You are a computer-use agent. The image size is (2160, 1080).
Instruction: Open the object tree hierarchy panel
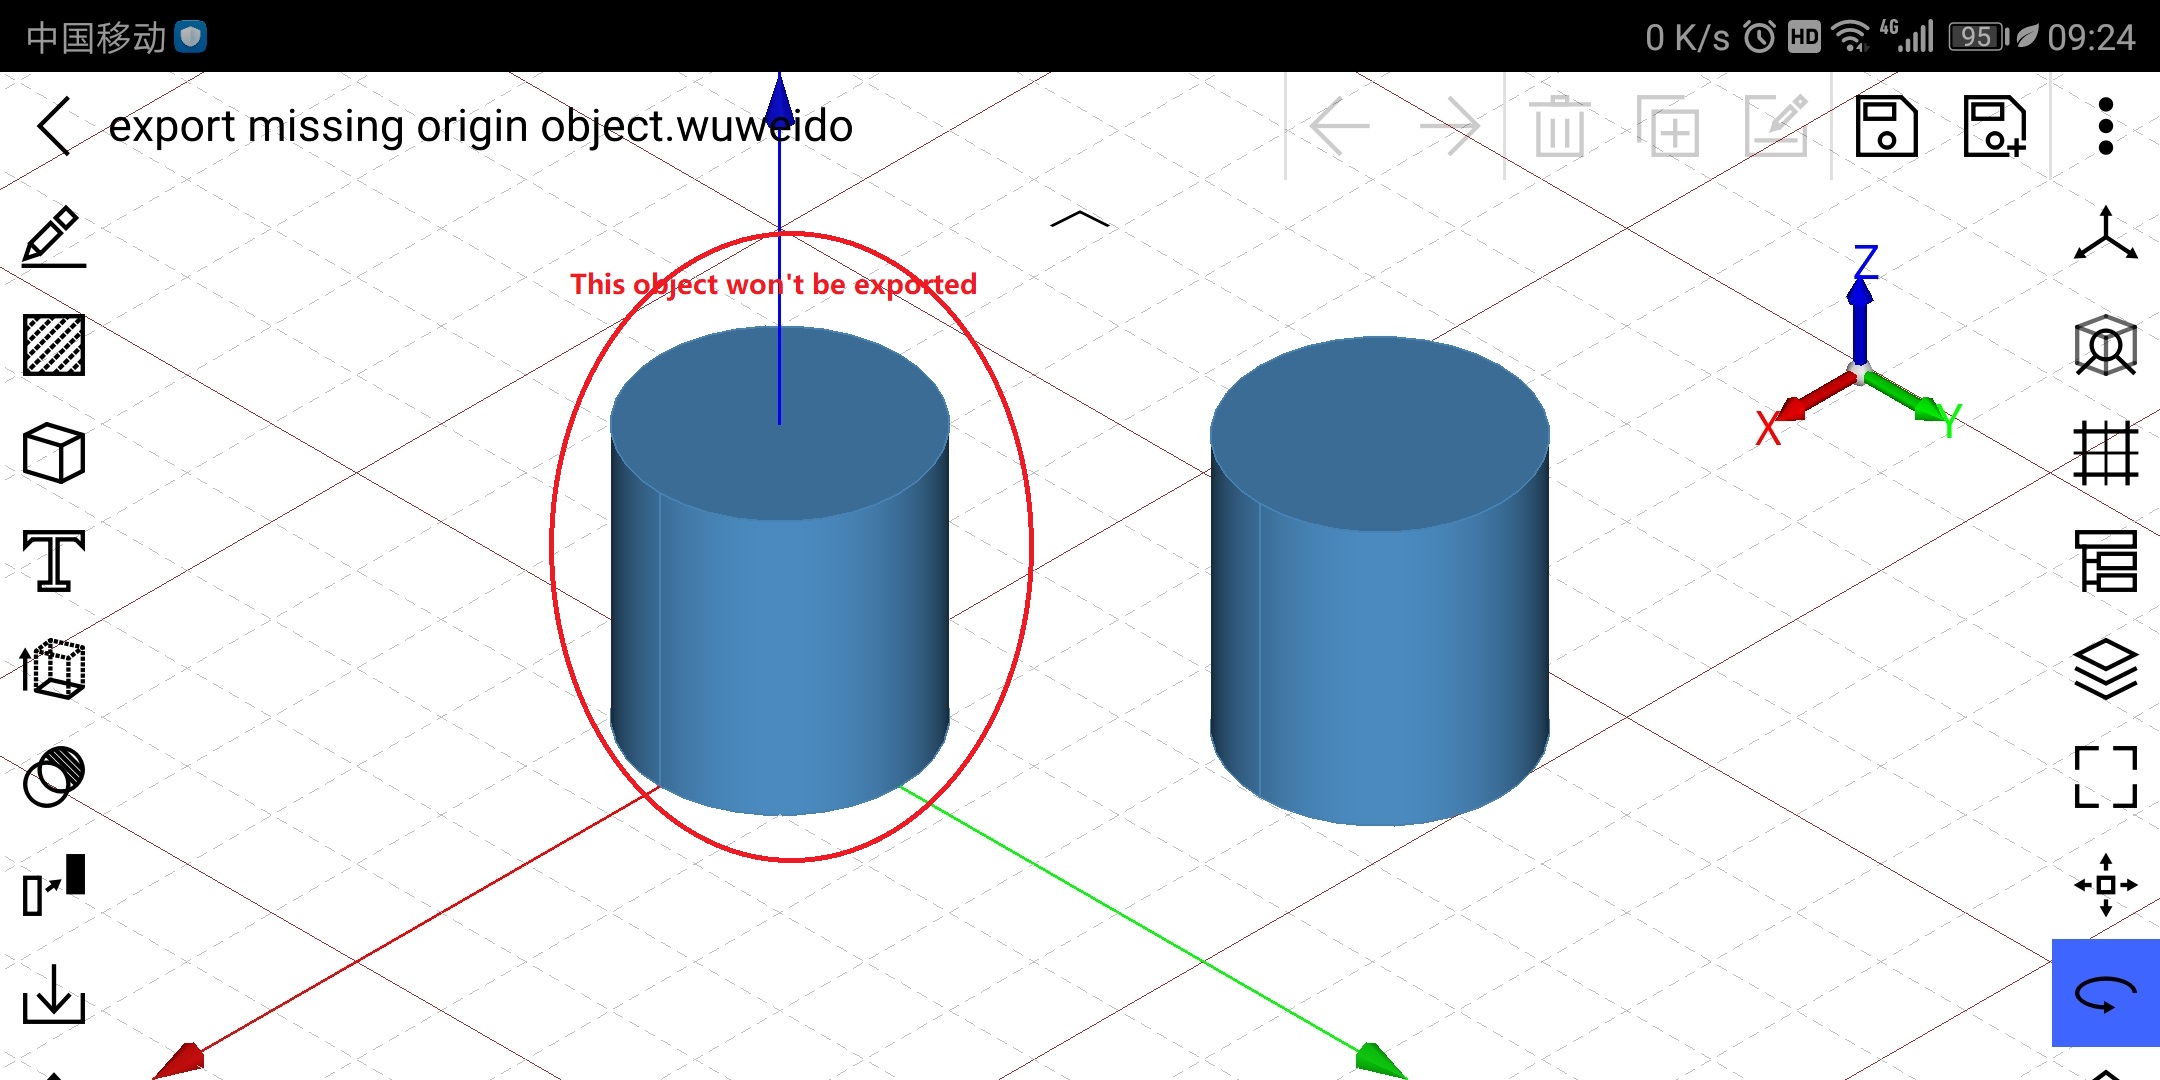(2106, 561)
